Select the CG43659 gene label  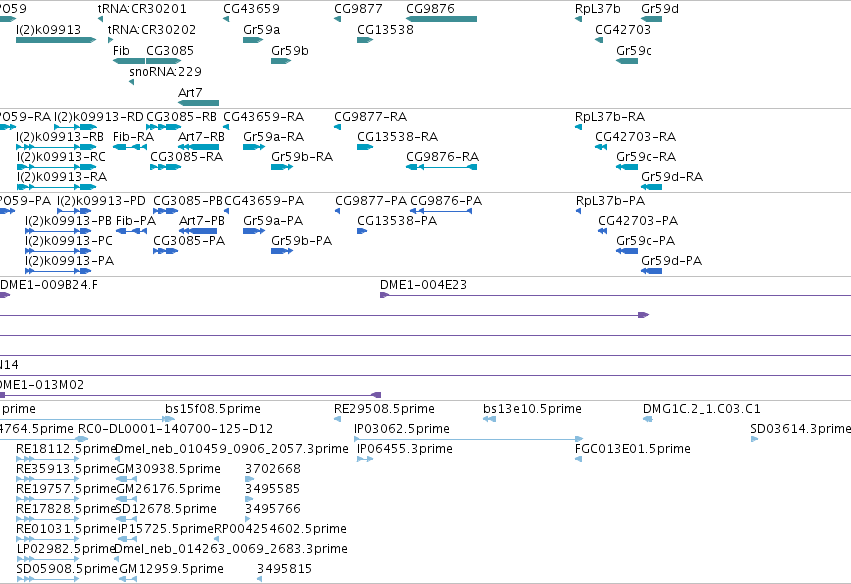click(251, 9)
